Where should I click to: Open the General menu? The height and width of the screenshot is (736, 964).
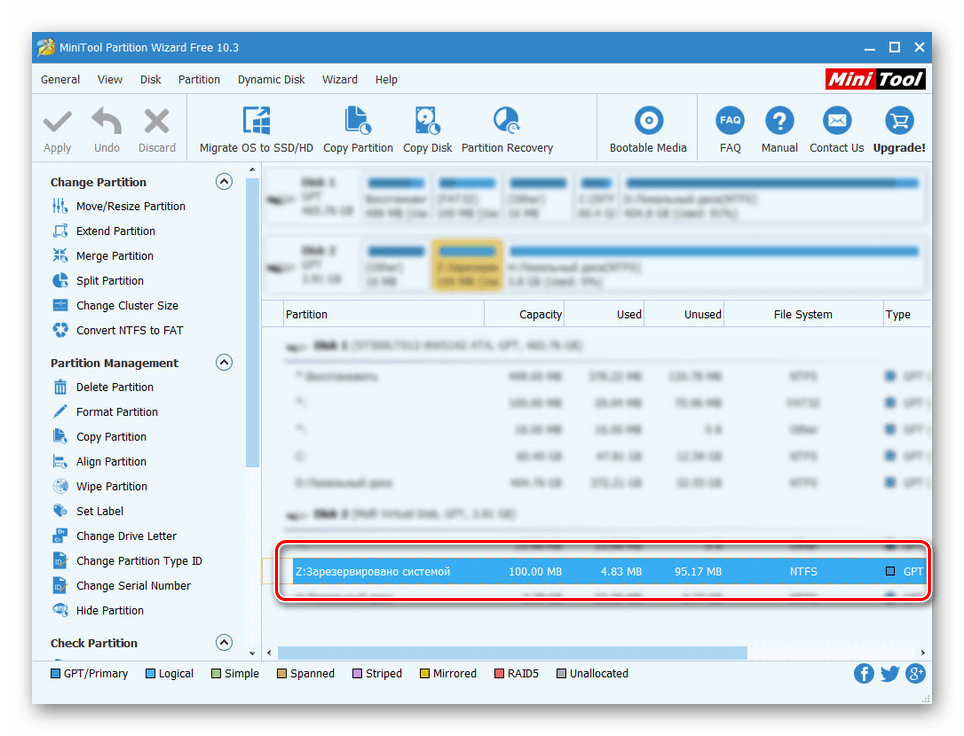60,79
